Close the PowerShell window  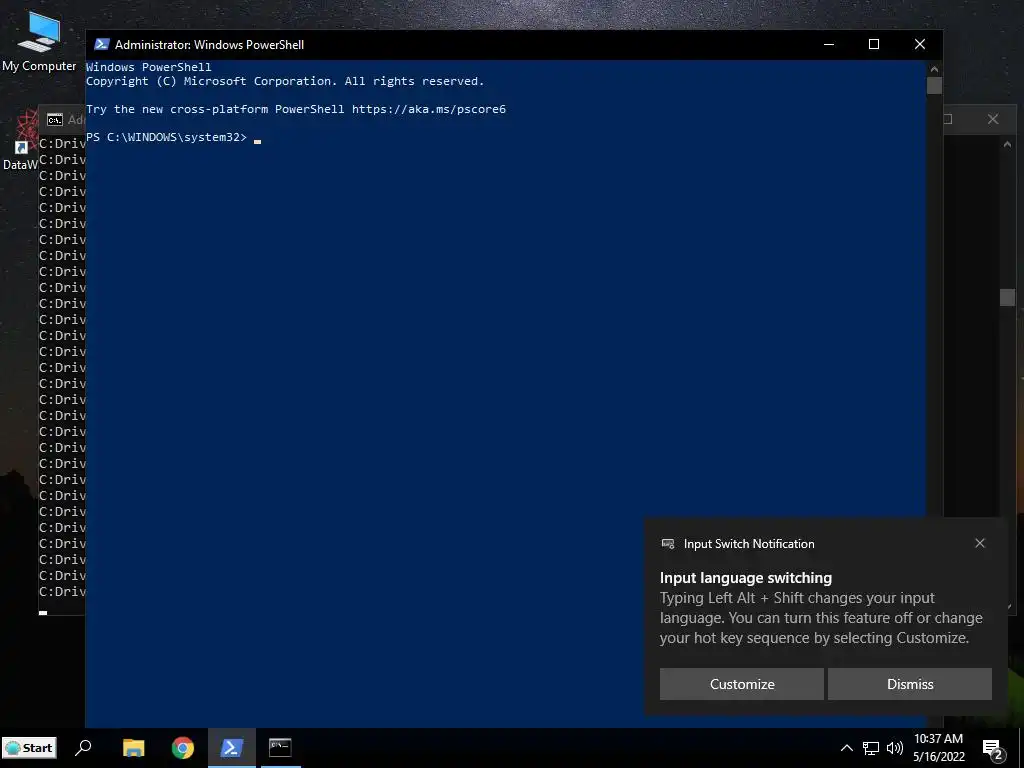coord(920,44)
